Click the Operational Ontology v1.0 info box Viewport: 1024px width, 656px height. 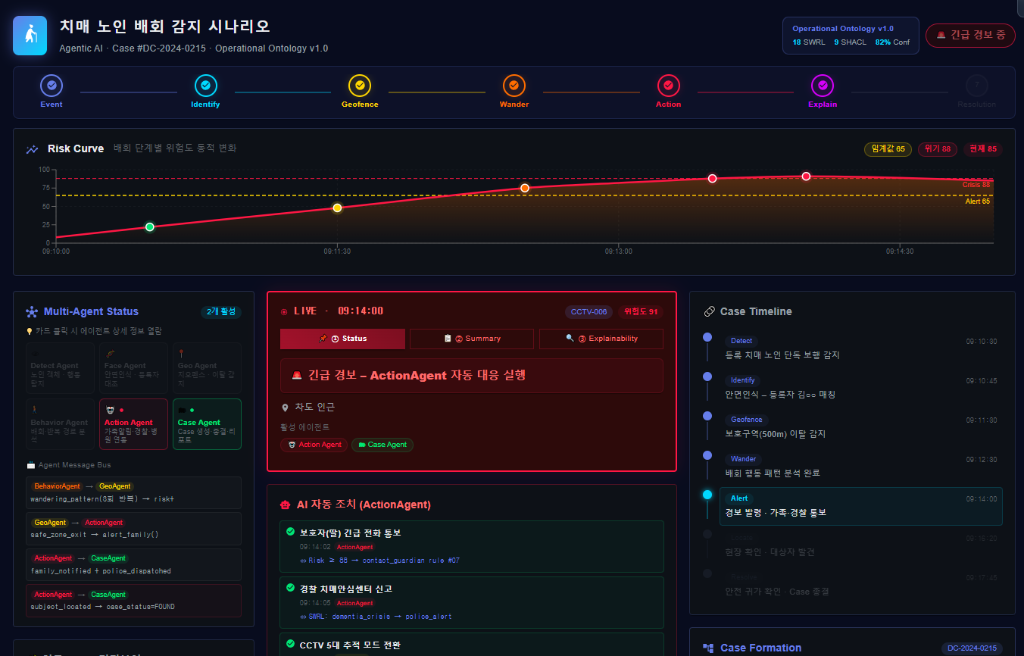coord(850,35)
